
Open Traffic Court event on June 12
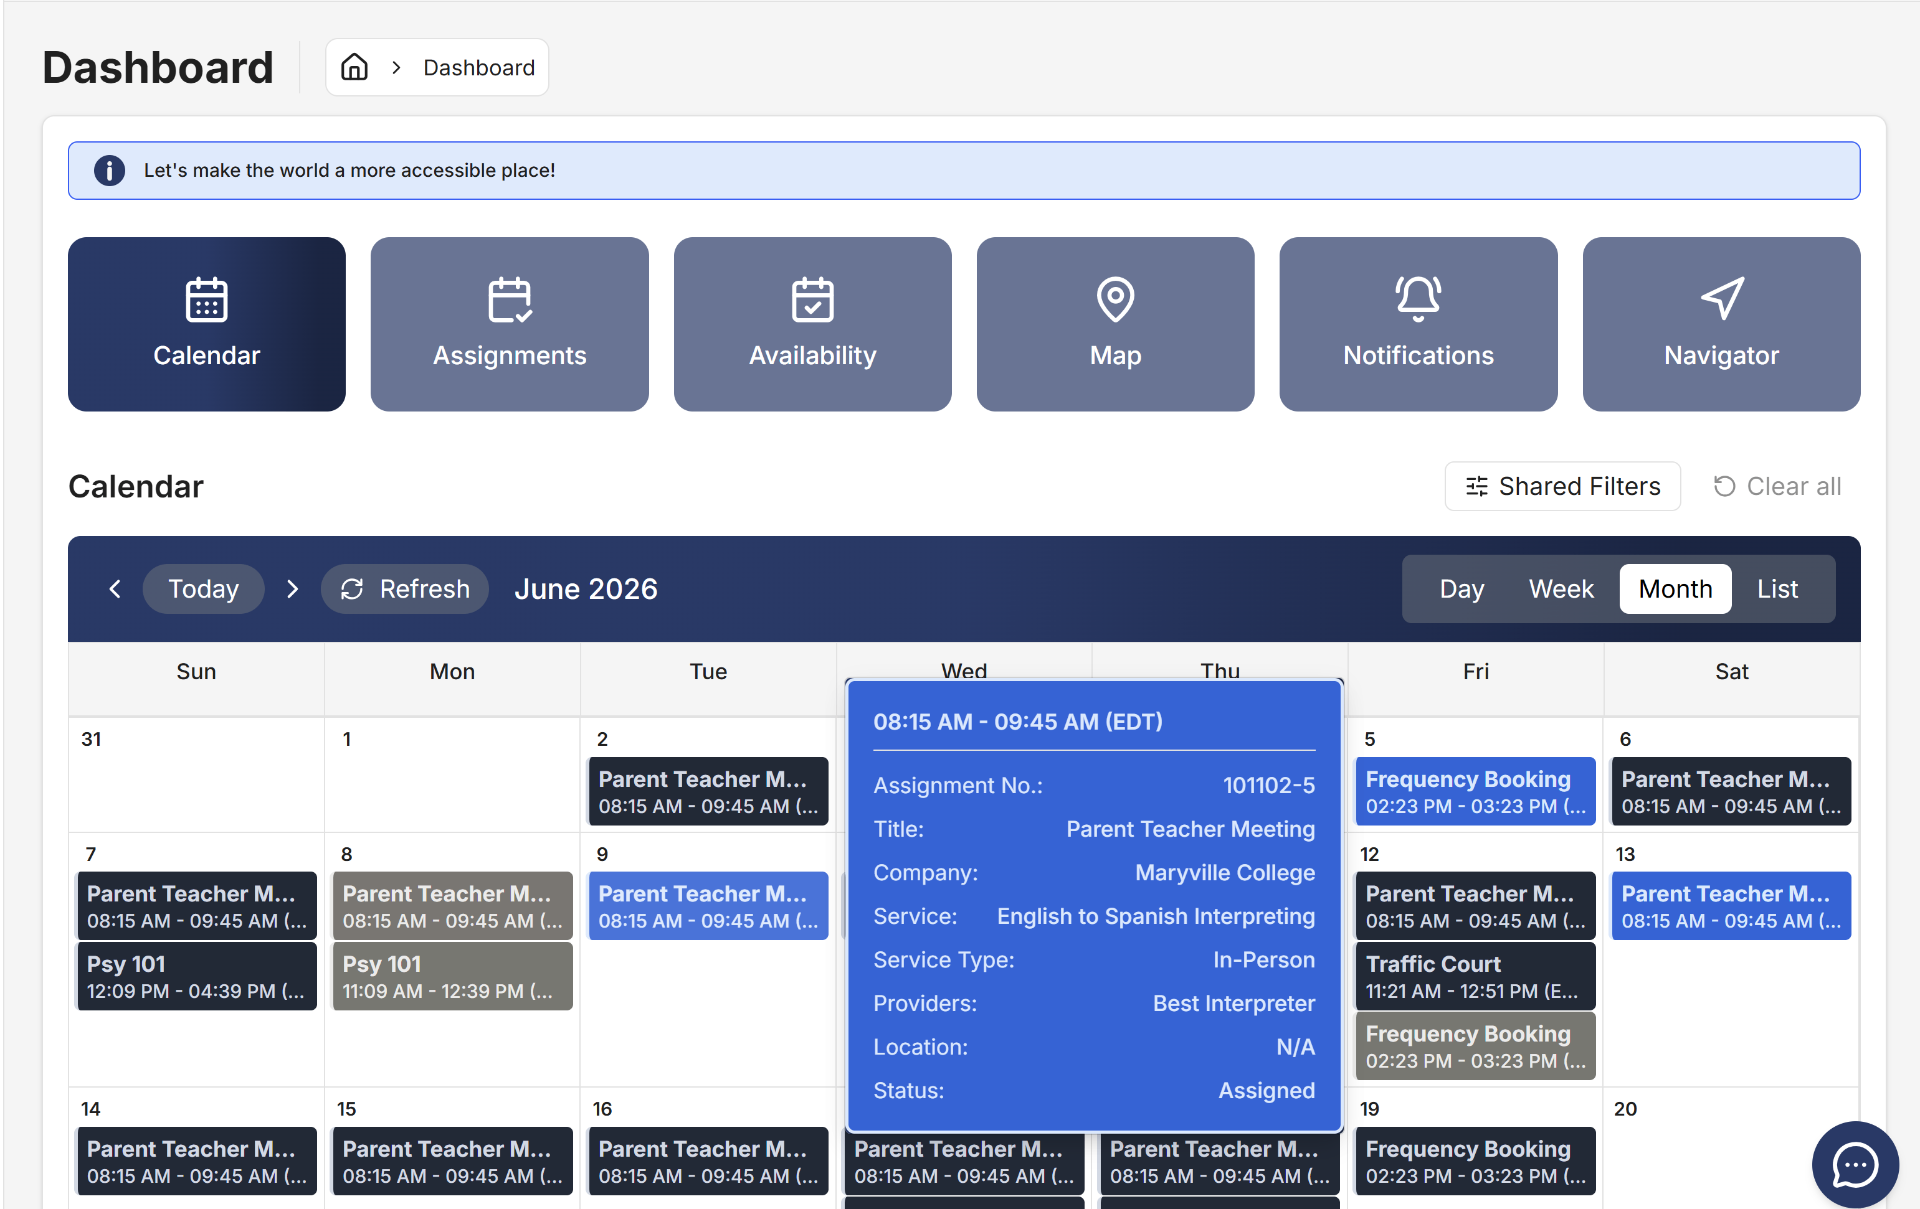1476,976
